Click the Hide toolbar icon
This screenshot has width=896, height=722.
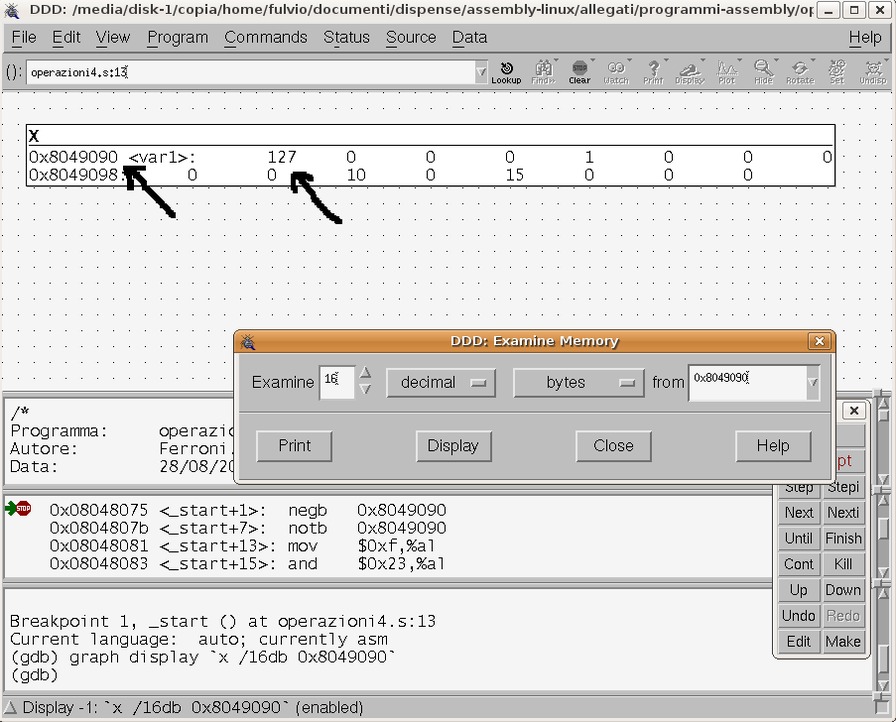[763, 73]
